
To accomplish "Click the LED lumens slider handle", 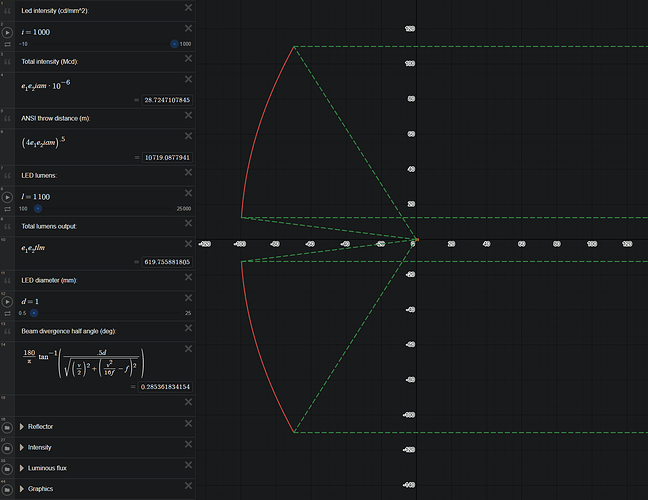I will click(x=38, y=209).
